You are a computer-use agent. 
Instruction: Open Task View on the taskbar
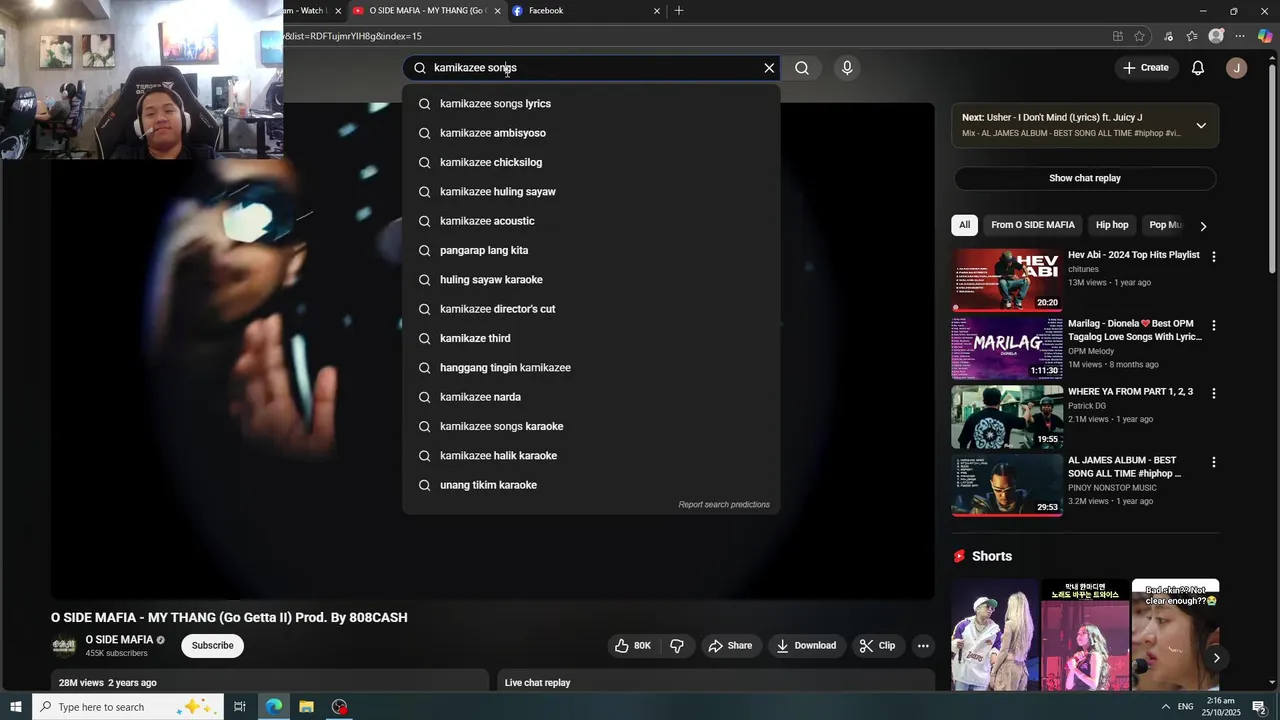tap(240, 707)
